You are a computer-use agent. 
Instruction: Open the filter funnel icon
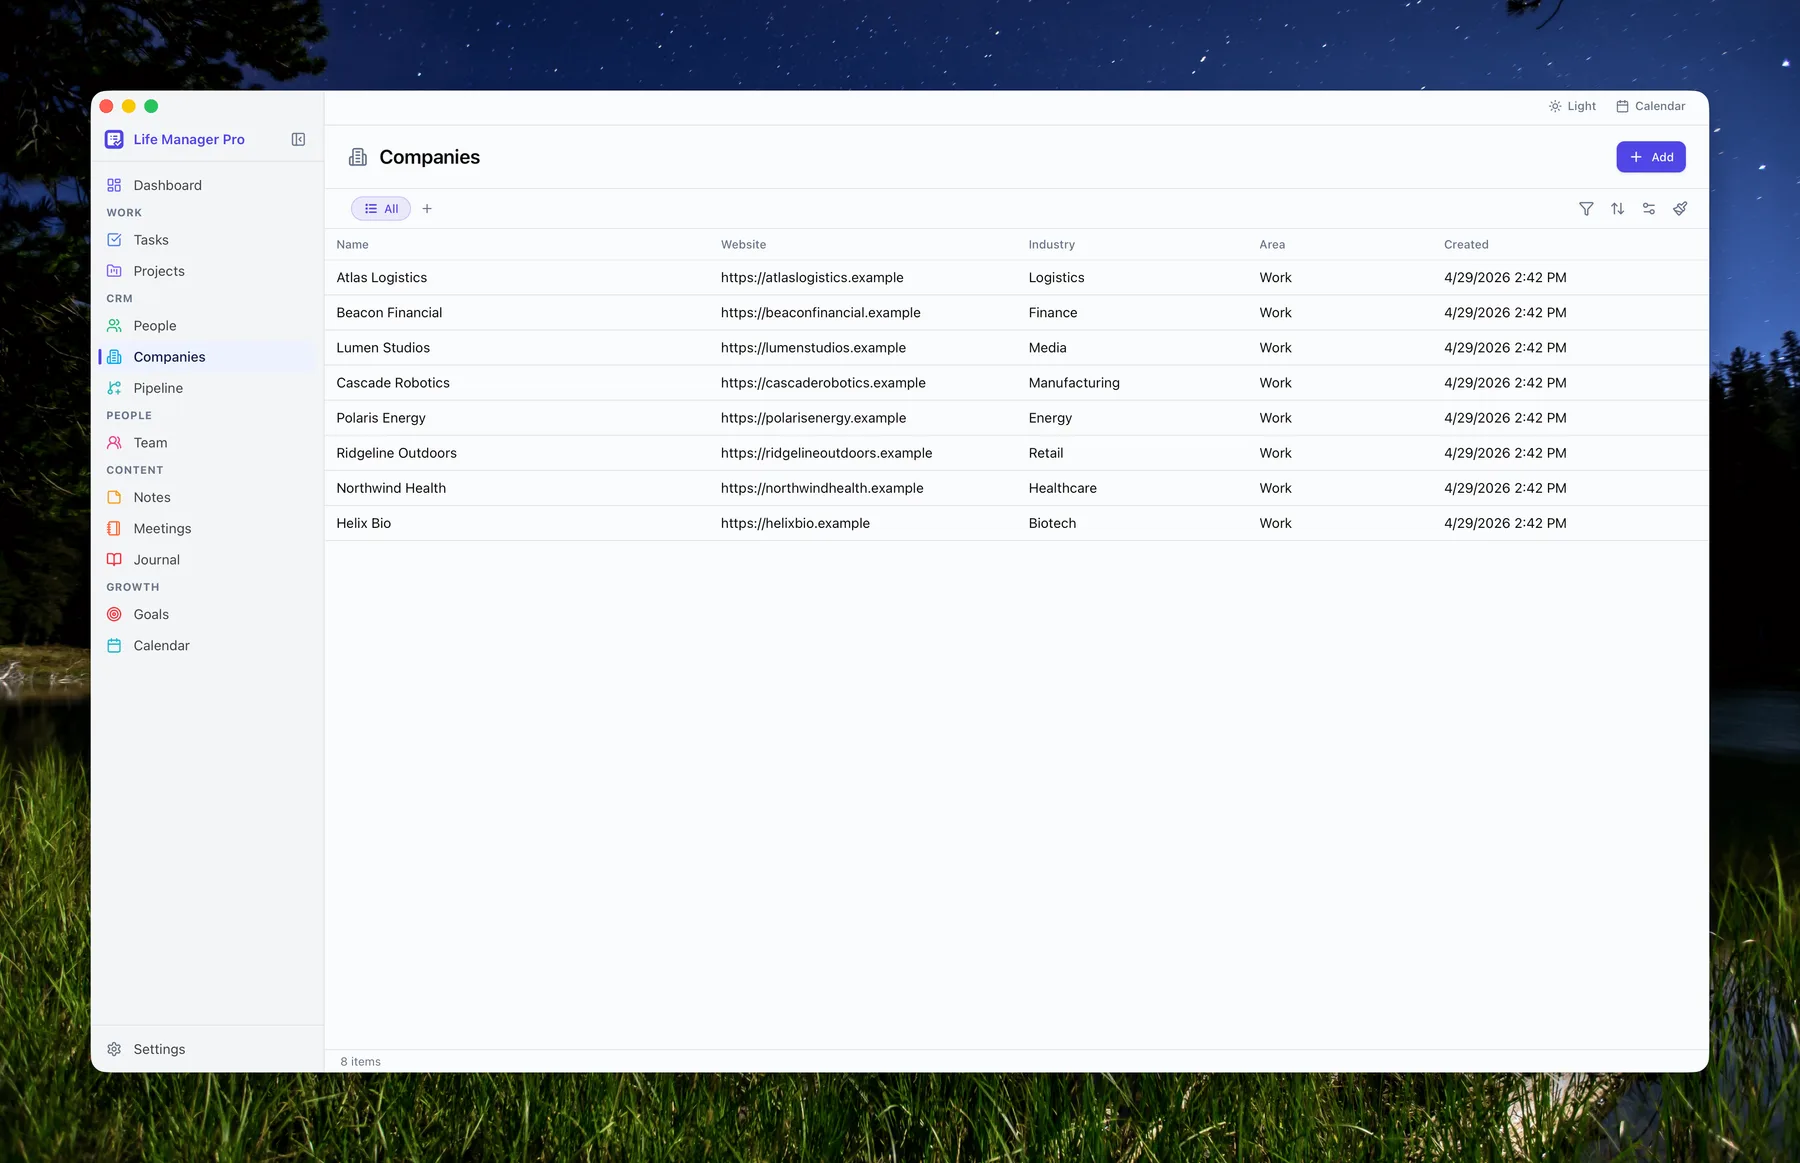1586,209
